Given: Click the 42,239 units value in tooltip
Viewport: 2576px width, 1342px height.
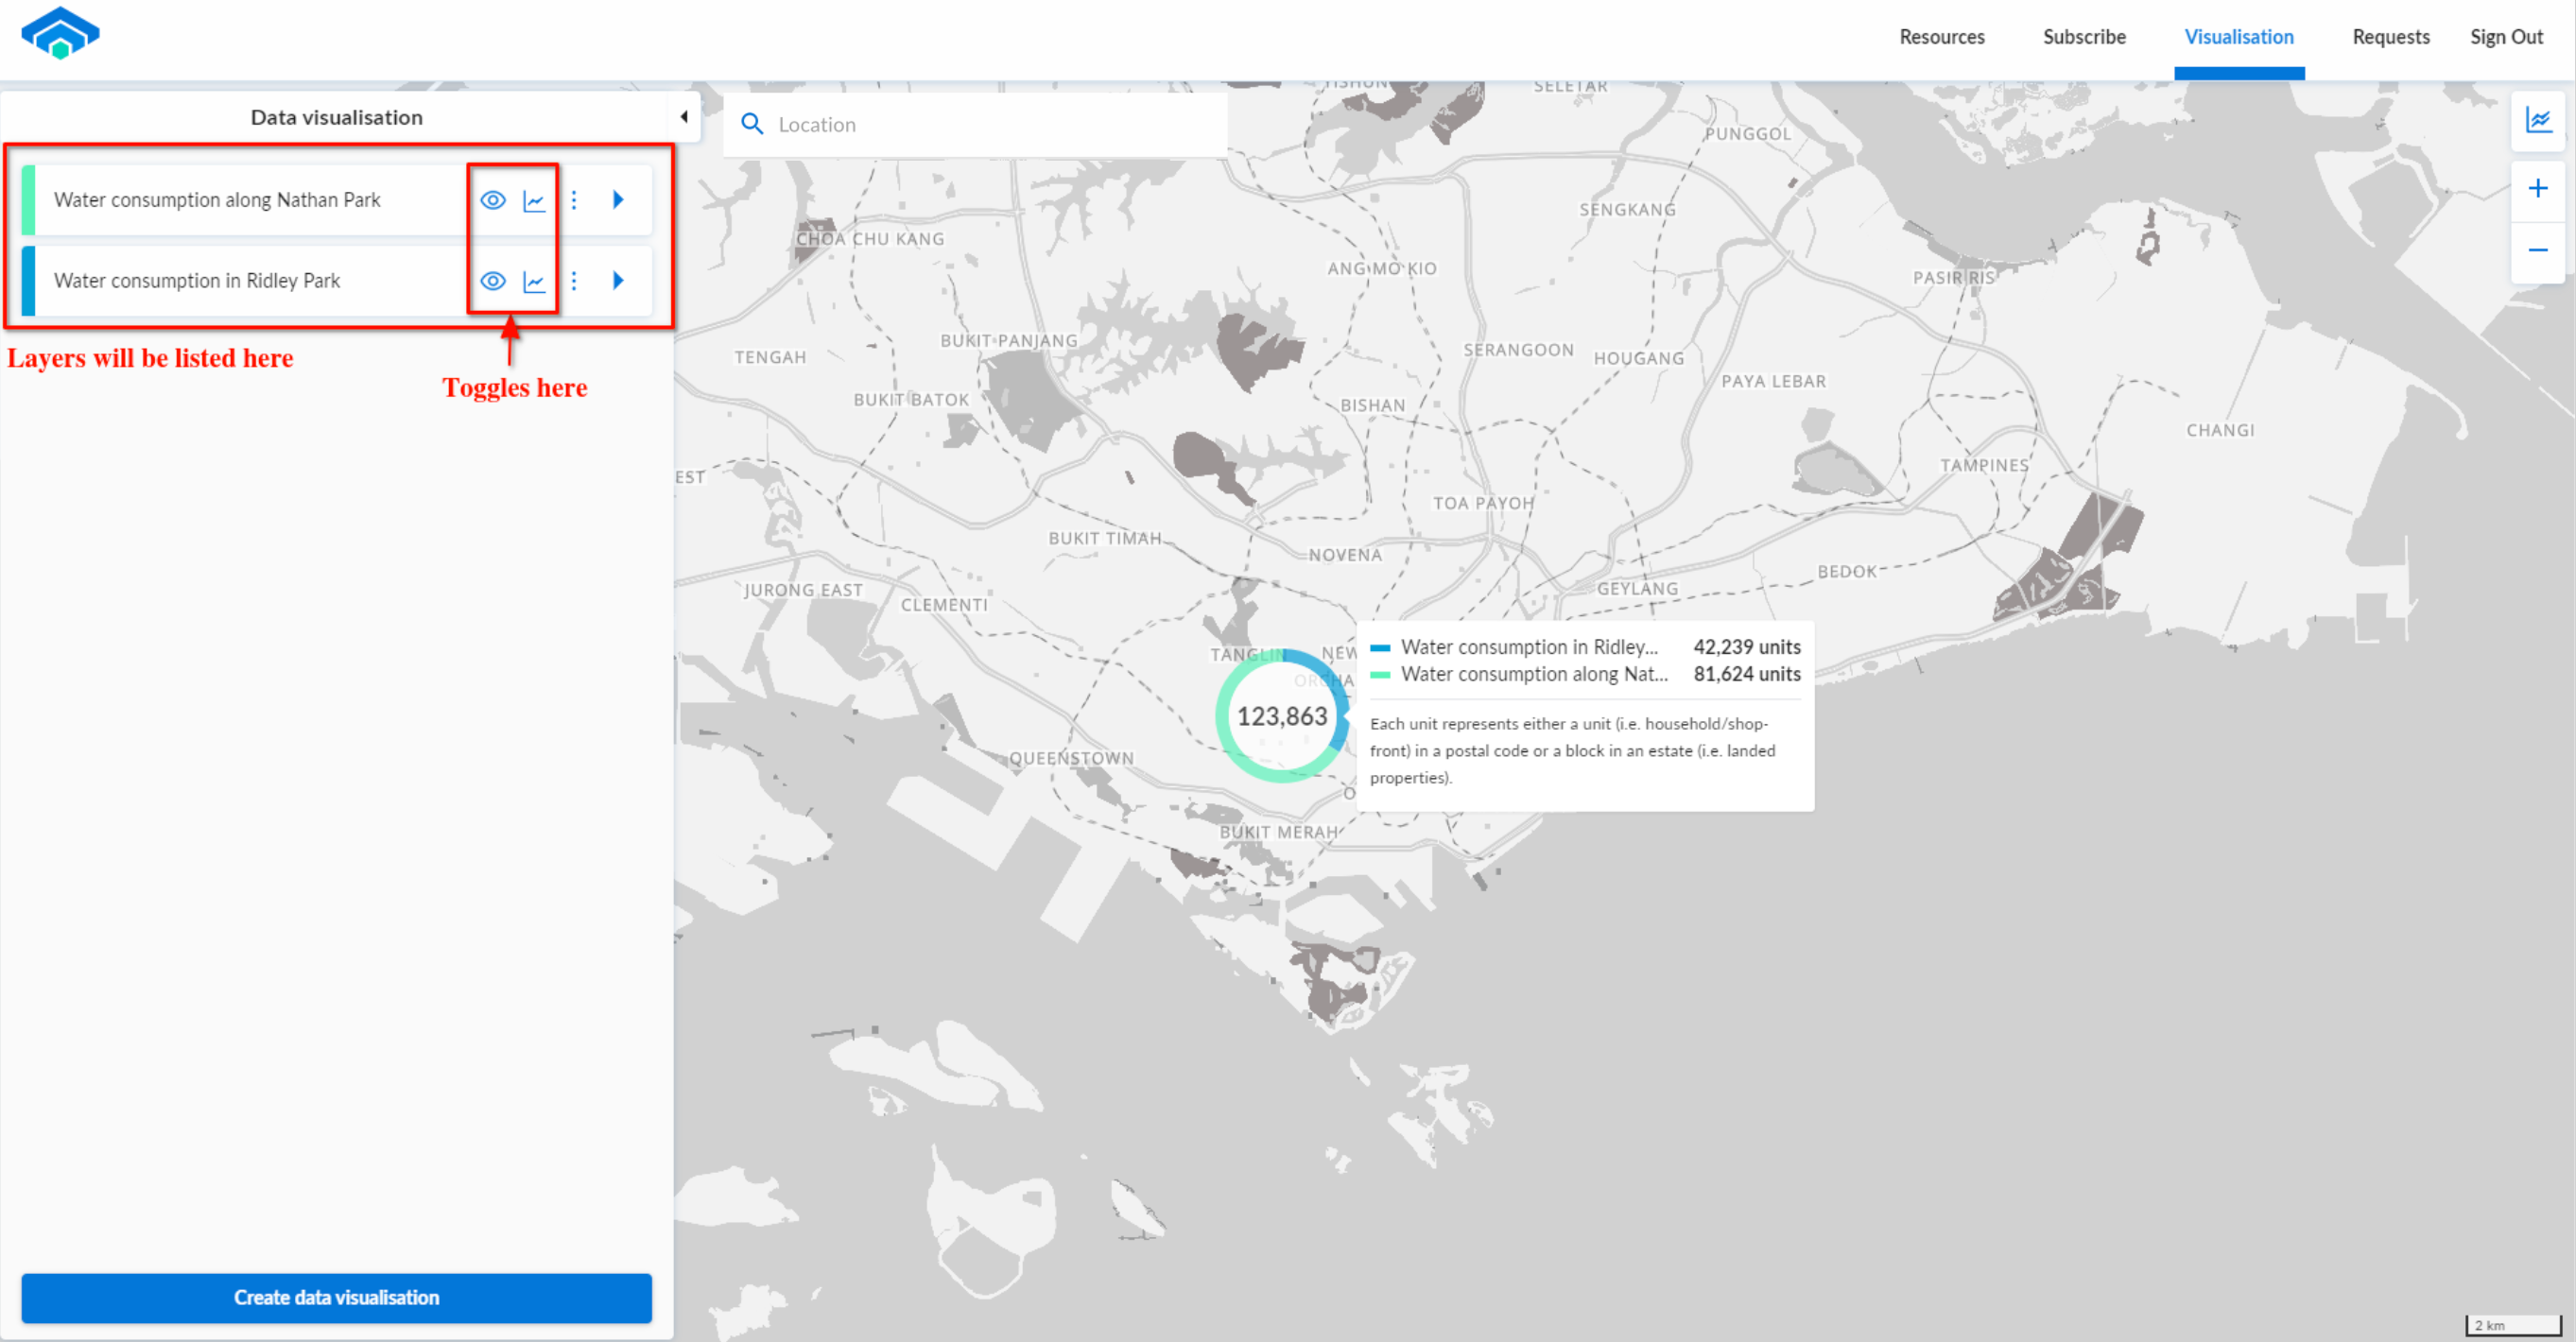Looking at the screenshot, I should pyautogui.click(x=1747, y=647).
